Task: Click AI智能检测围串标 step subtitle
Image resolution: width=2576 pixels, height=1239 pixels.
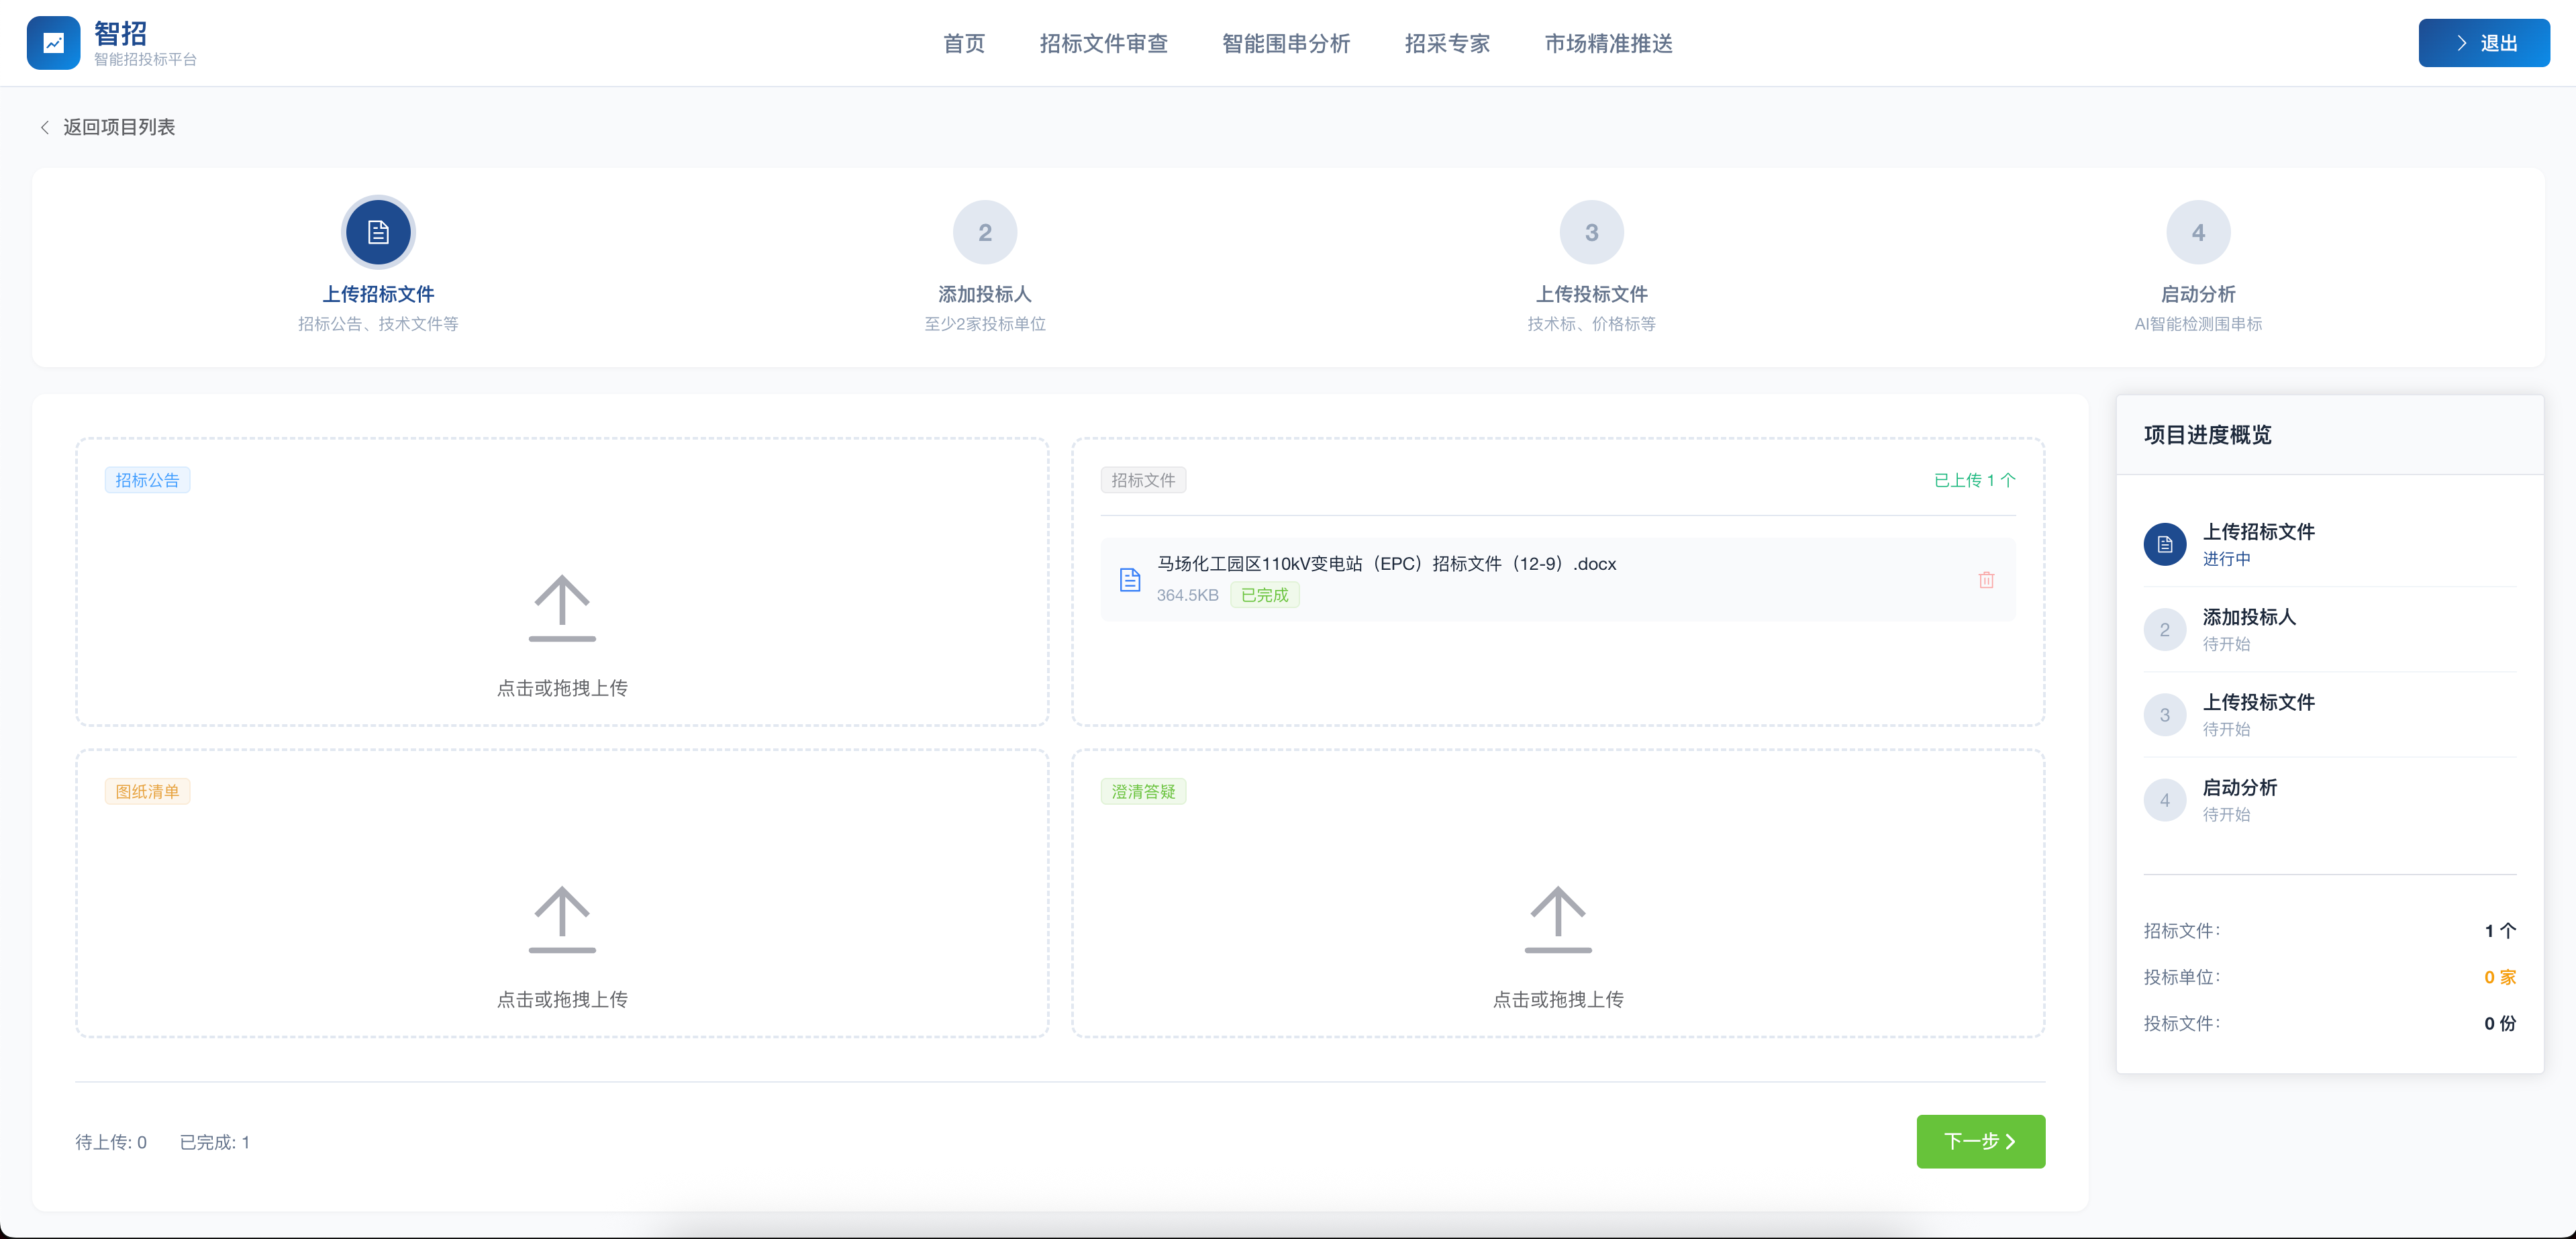Action: point(2197,324)
